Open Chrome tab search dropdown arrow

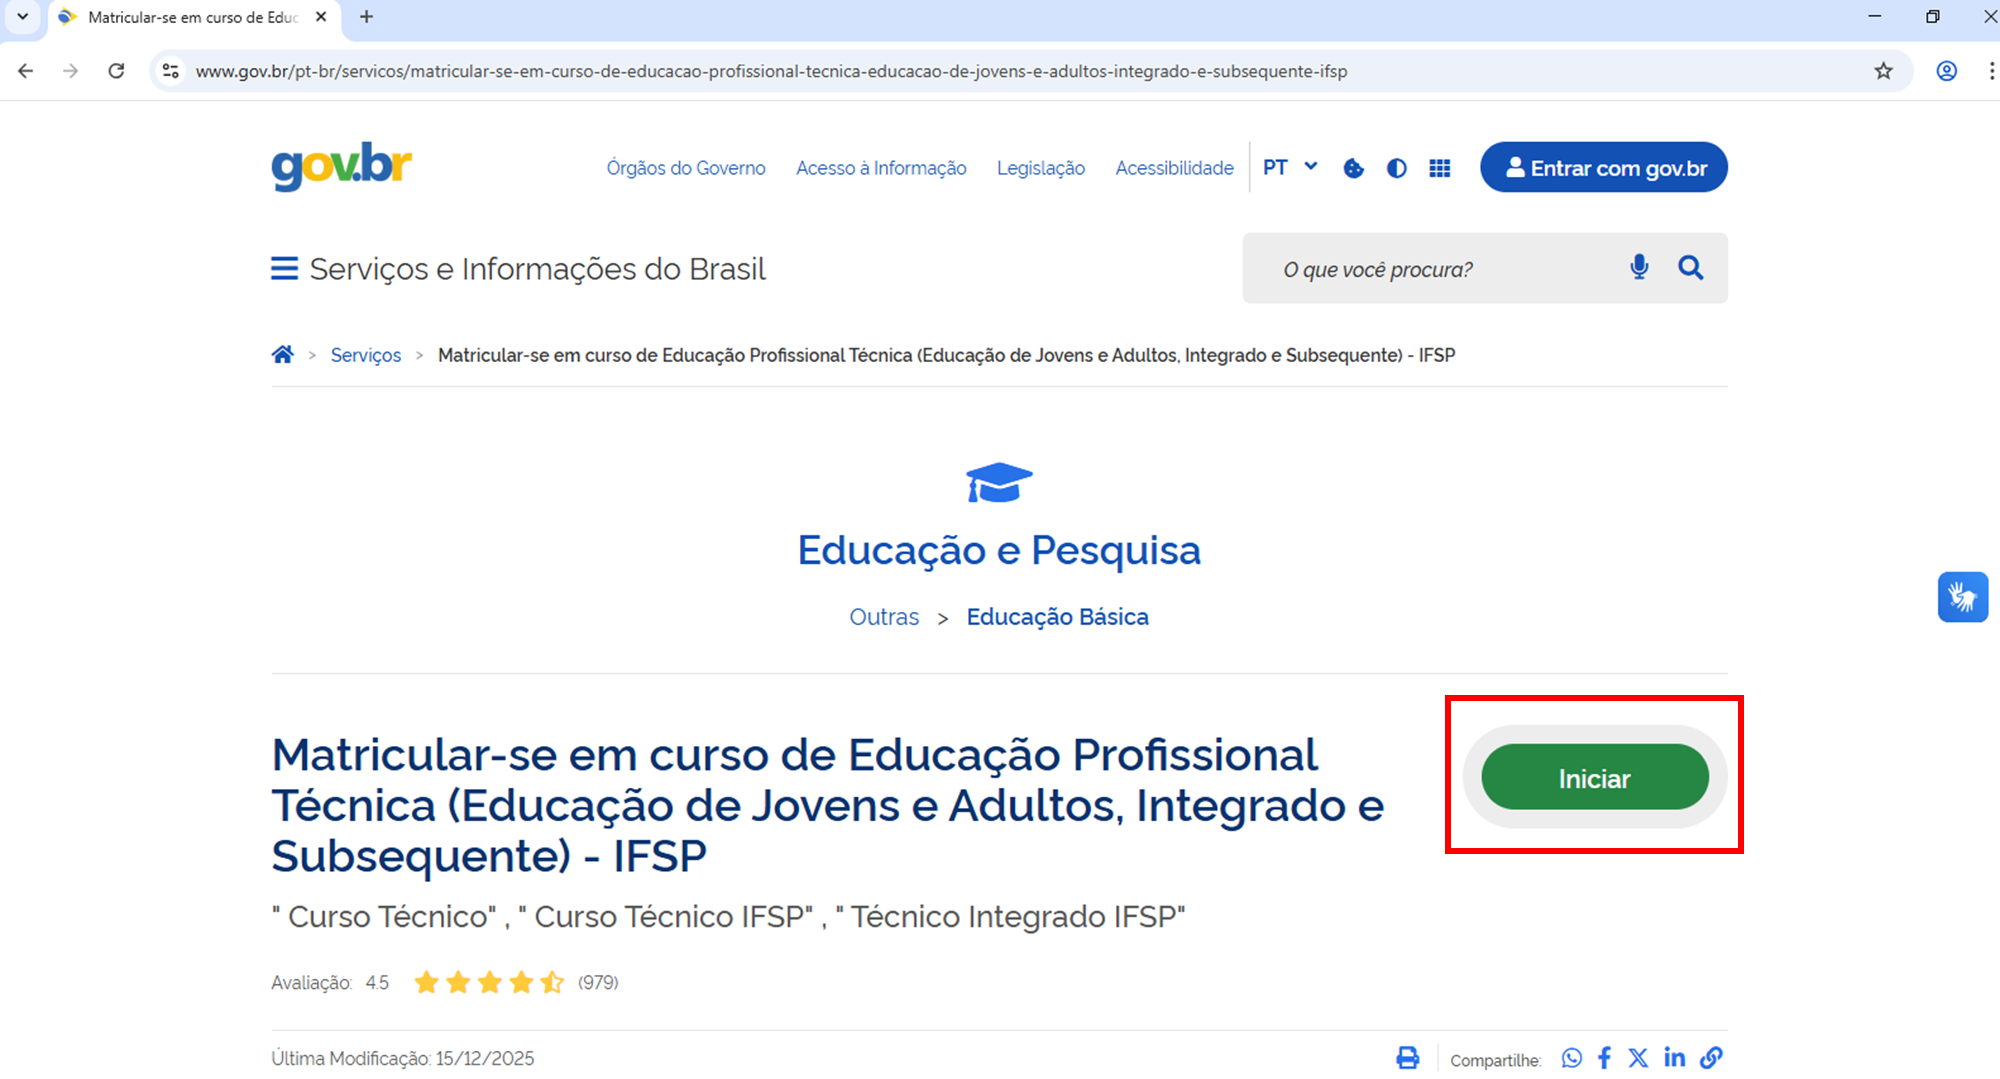coord(22,17)
